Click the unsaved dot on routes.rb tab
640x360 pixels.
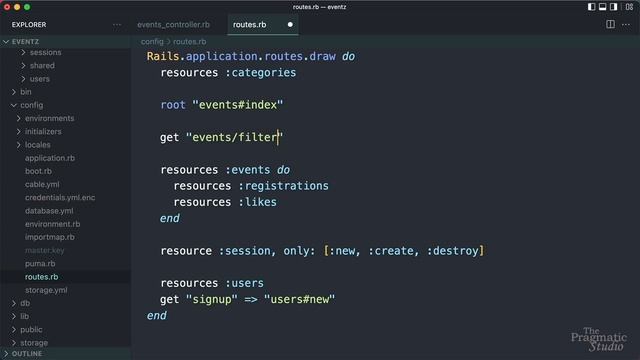(290, 24)
